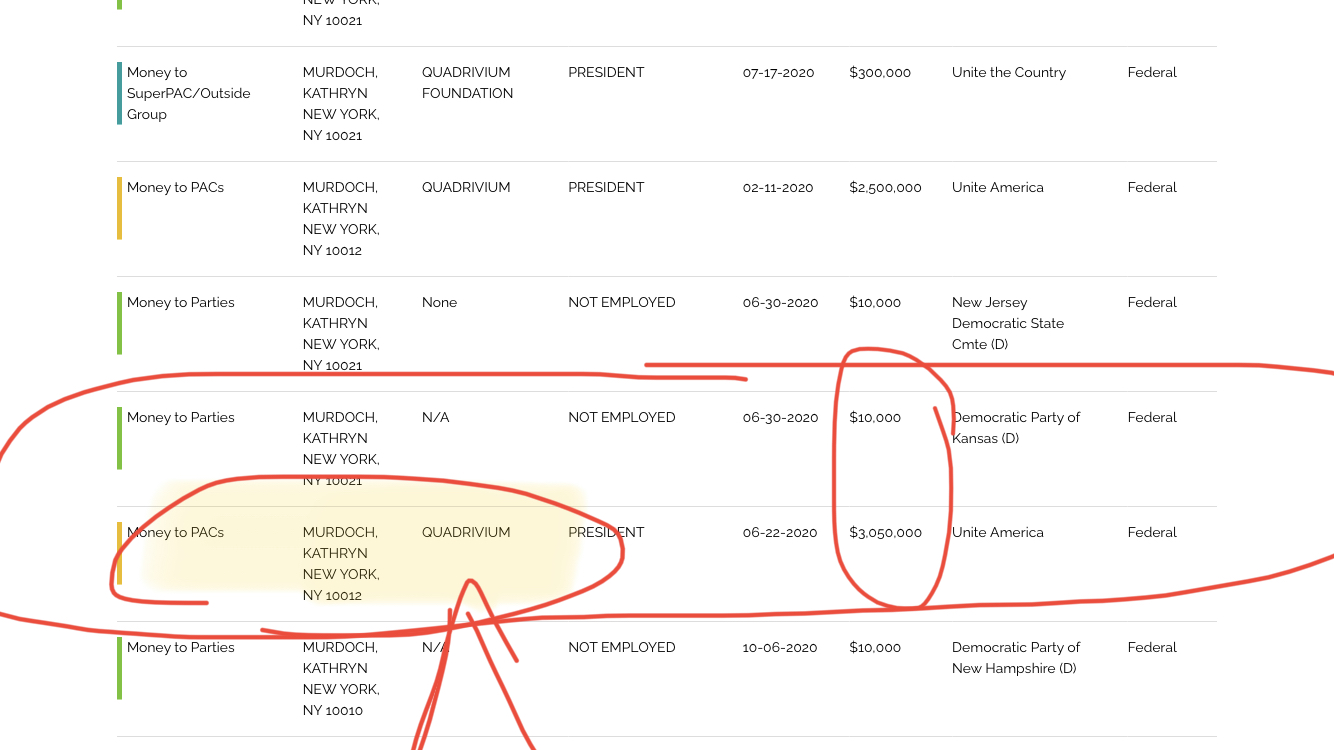Click "Unite America" in the $3,050,000 row

[998, 533]
